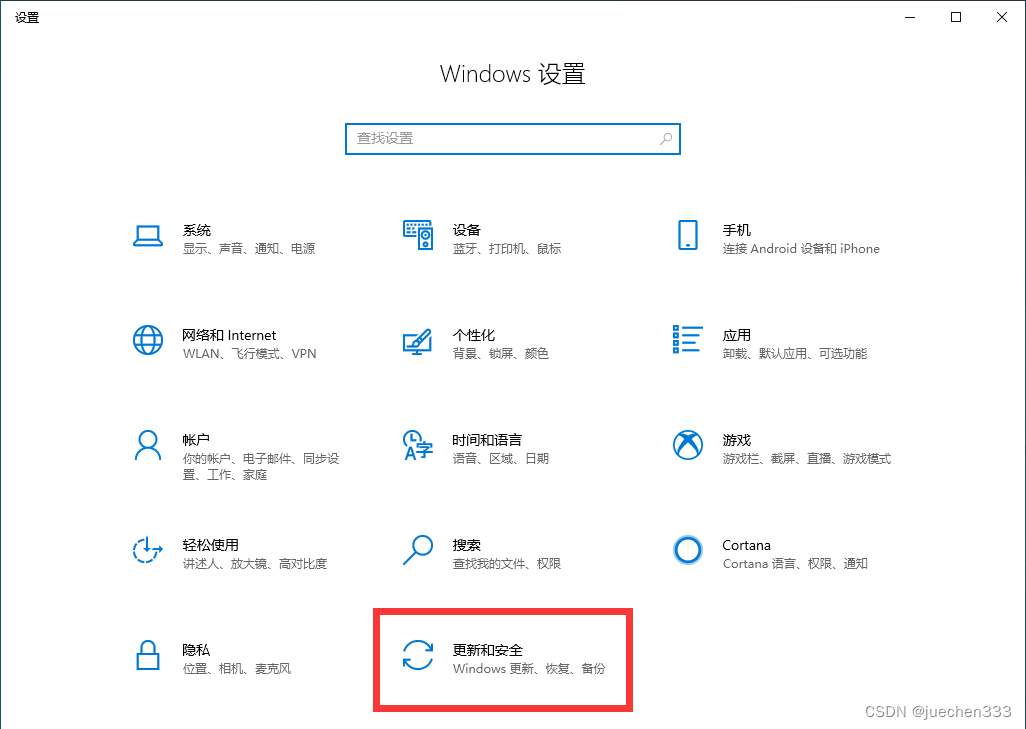The image size is (1026, 729).
Task: Click the 设备 keyboard and speaker icon
Action: pos(417,235)
